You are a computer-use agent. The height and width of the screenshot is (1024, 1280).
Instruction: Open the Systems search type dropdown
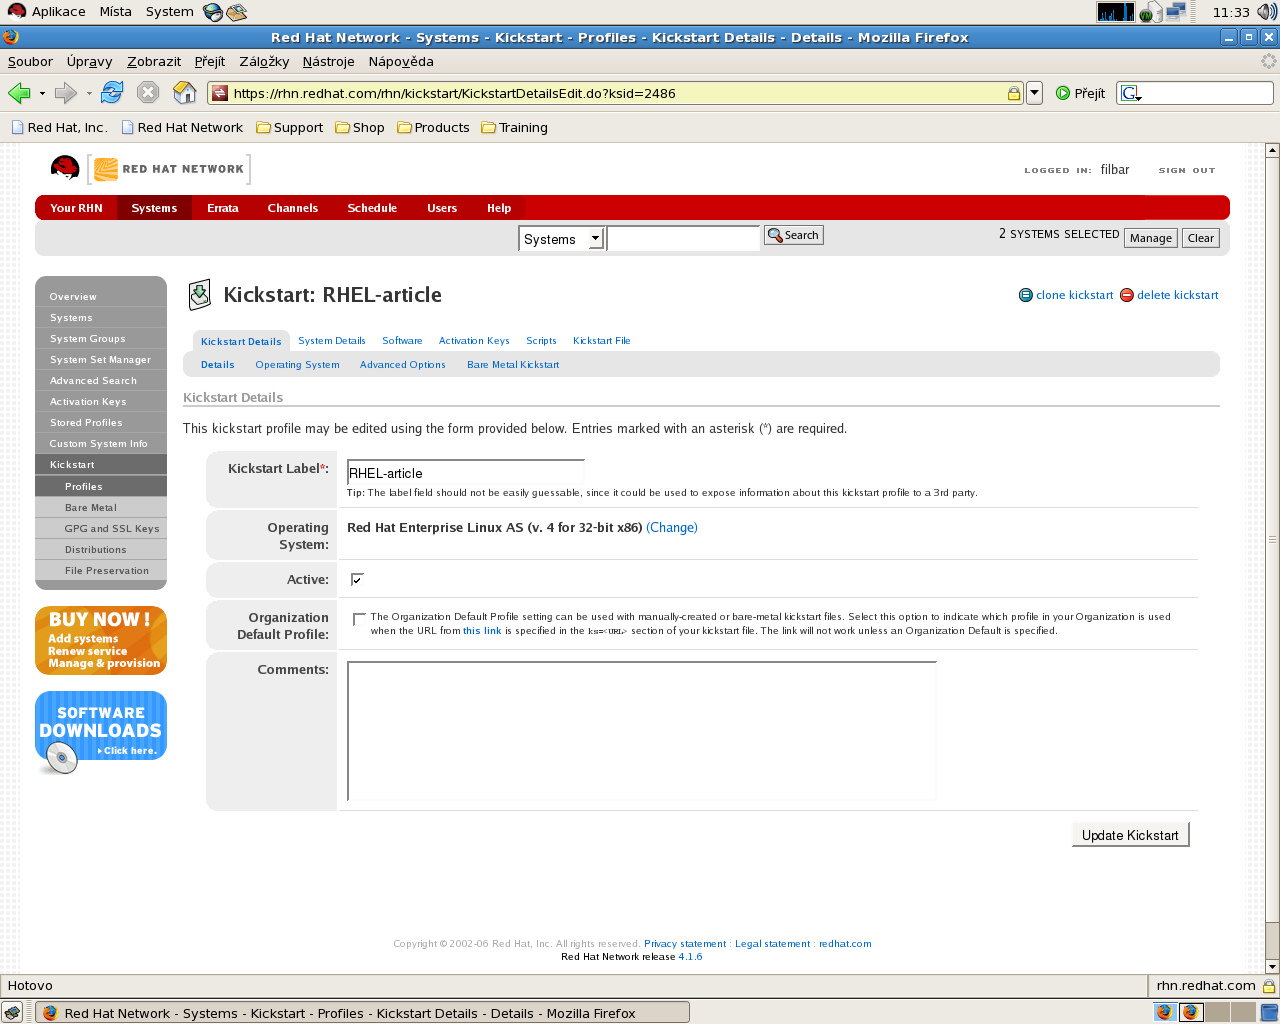click(562, 239)
